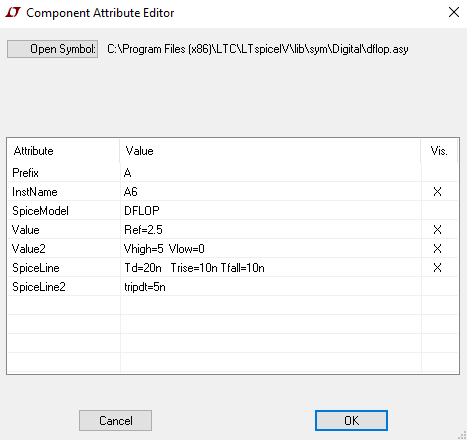Click the Open Symbol button
This screenshot has width=467, height=440.
[x=52, y=49]
